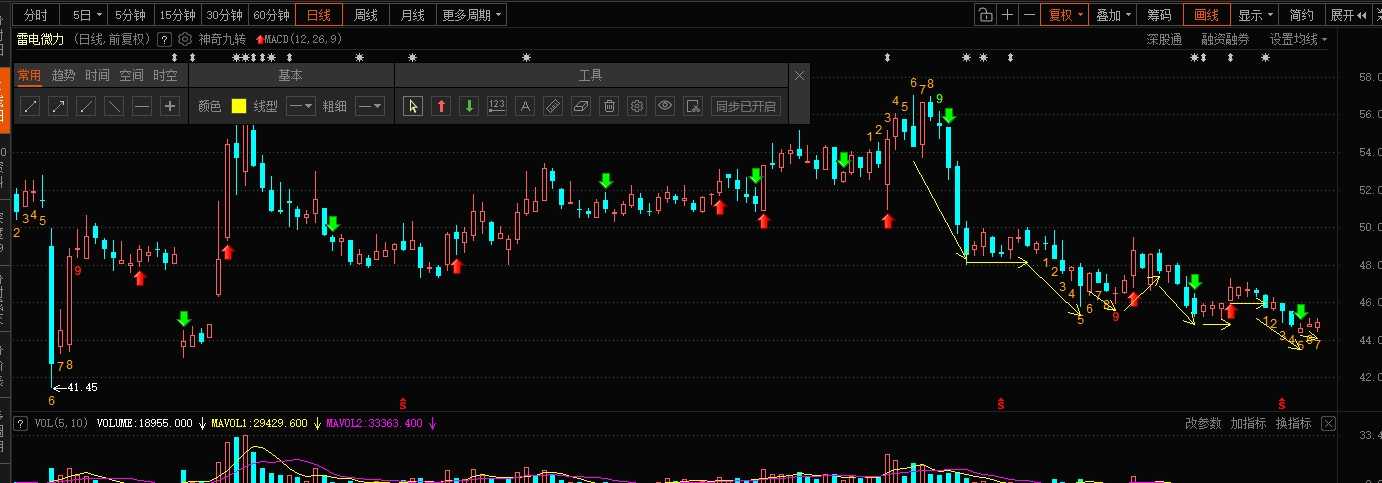Click 加指标 to add indicator

tap(1248, 424)
